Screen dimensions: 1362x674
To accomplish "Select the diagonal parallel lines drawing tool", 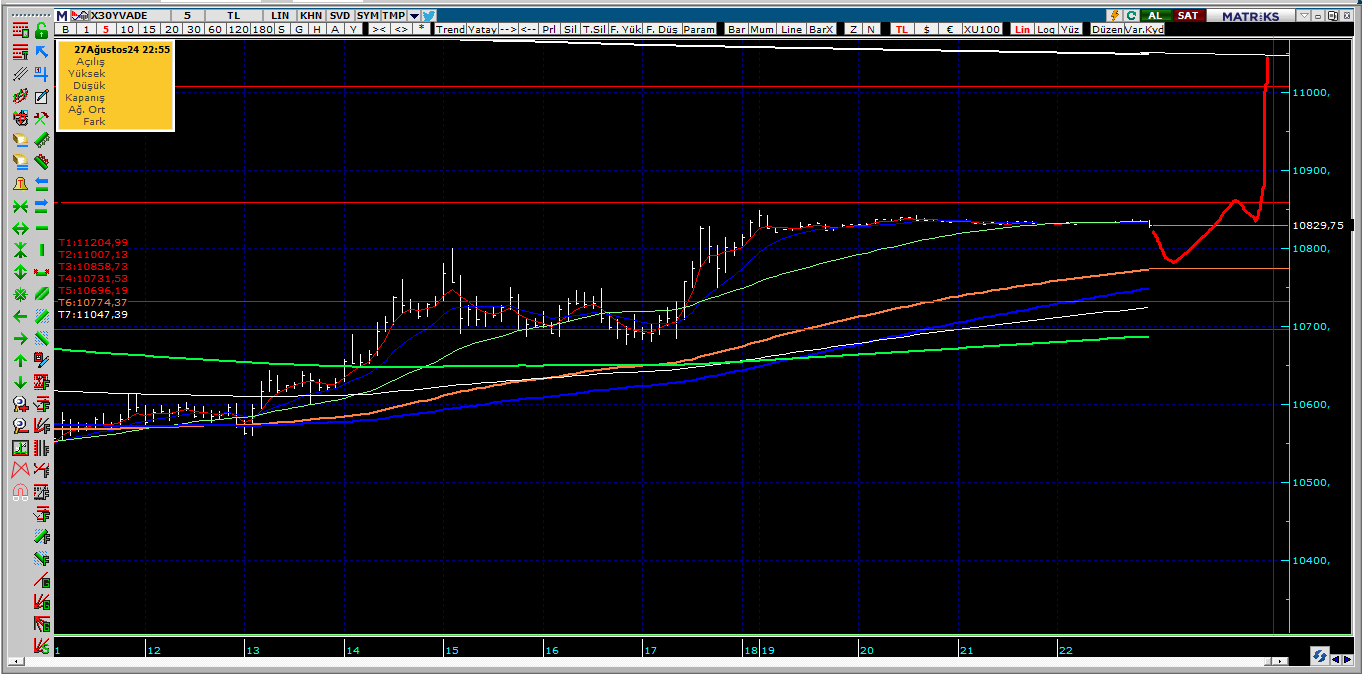I will coord(20,74).
